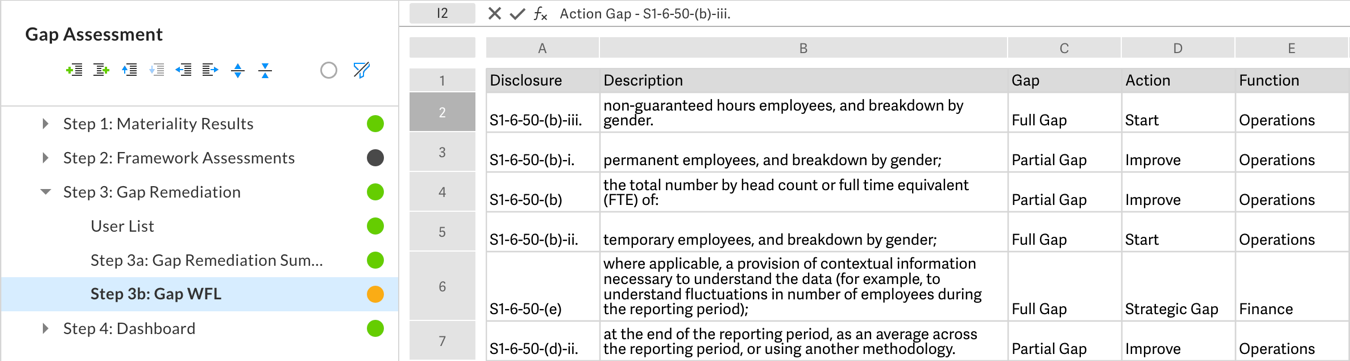
Task: Select Step 4: Dashboard label
Action: pos(129,328)
